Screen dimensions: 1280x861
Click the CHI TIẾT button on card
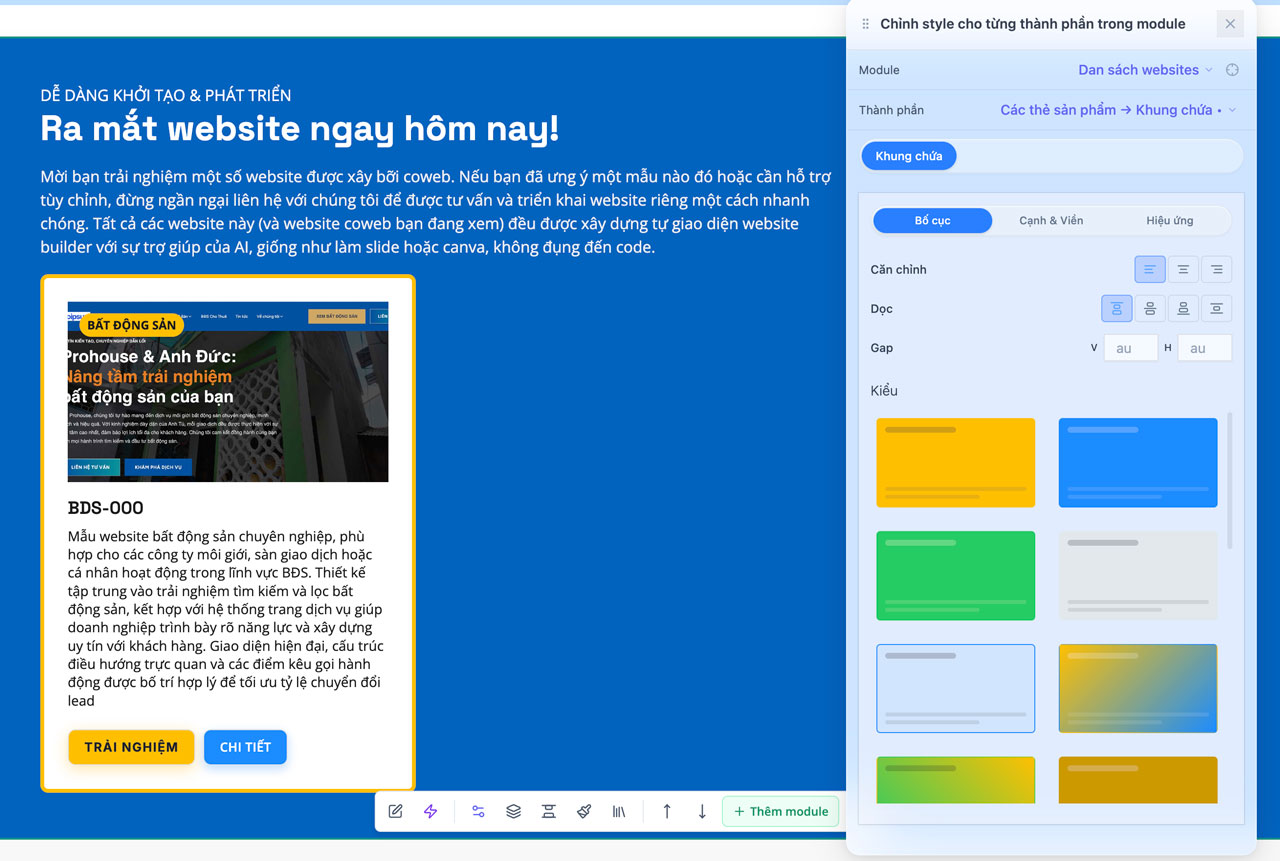245,747
